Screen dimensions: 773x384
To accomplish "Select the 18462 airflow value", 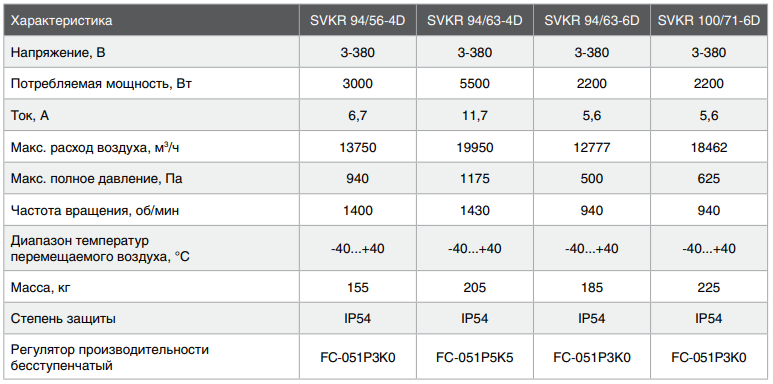I will (x=709, y=147).
